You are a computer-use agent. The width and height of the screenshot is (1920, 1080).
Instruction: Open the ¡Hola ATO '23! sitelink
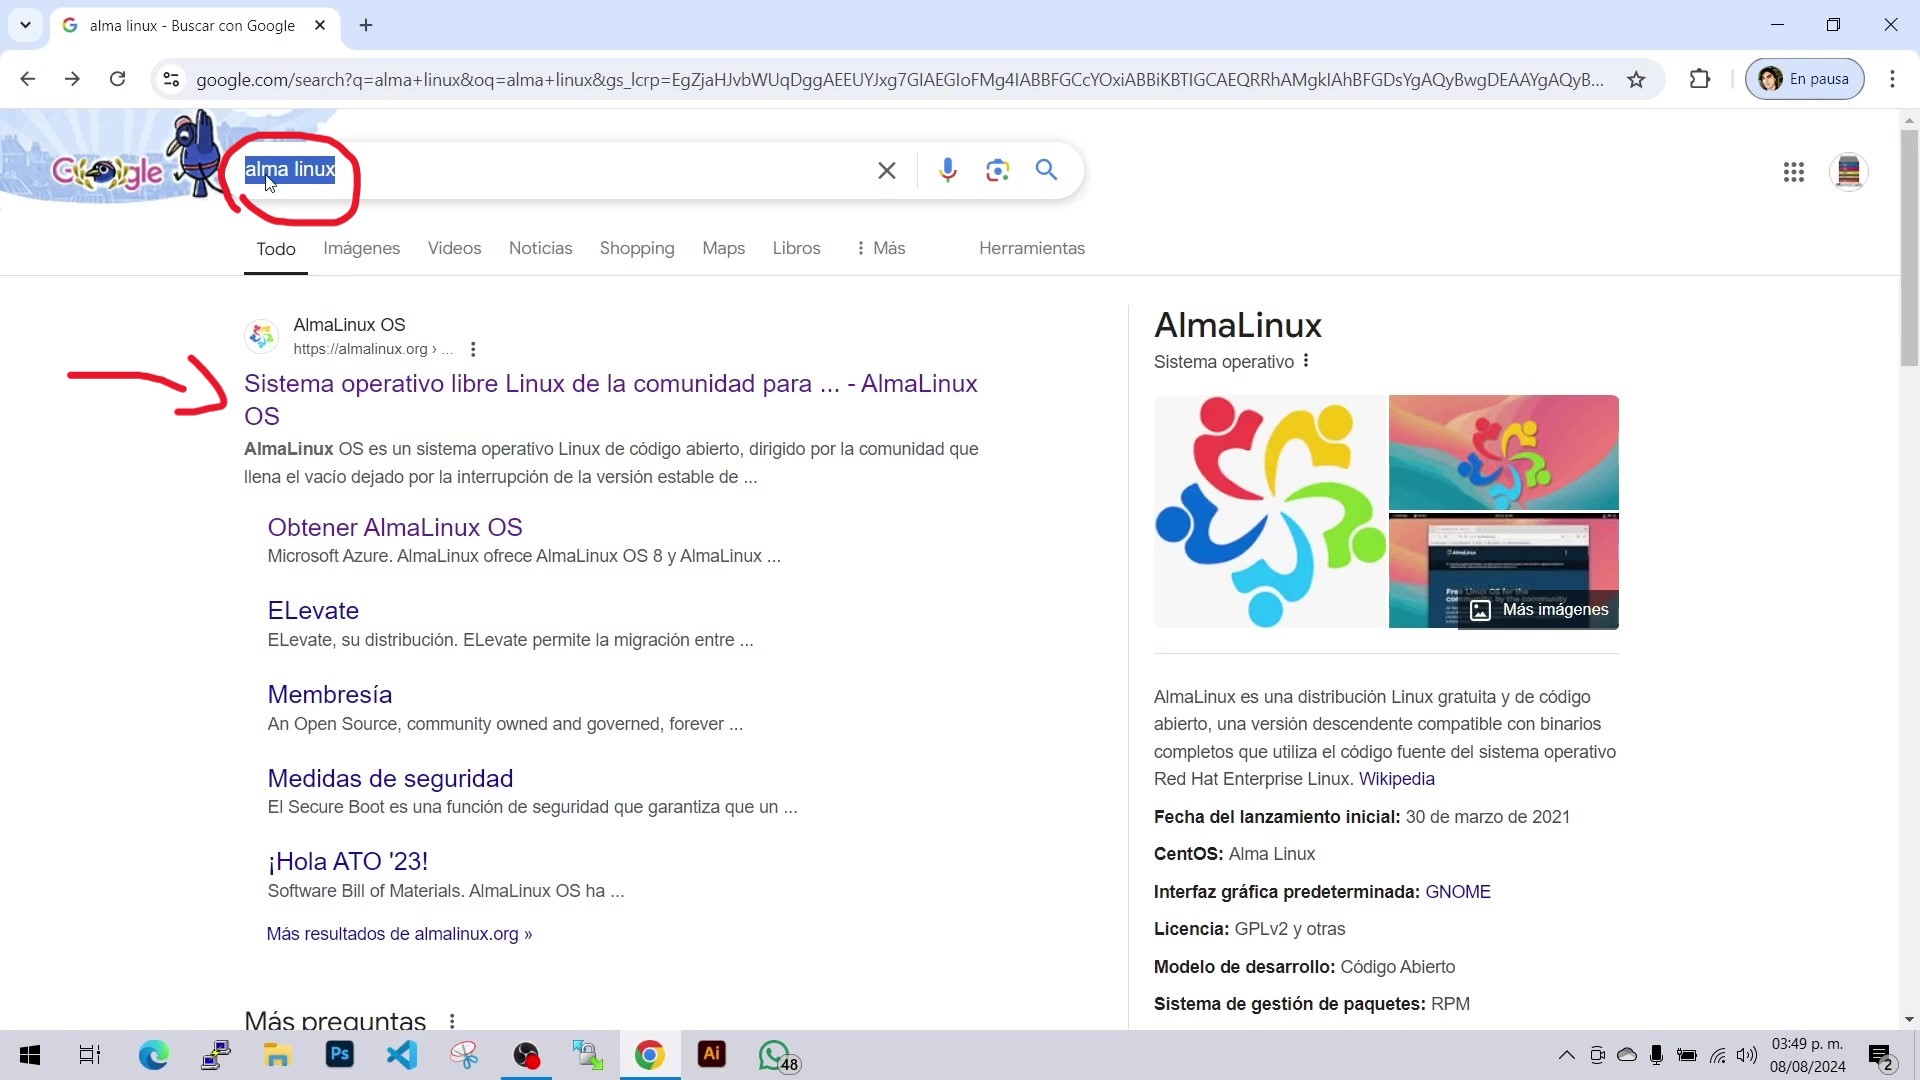(x=347, y=861)
